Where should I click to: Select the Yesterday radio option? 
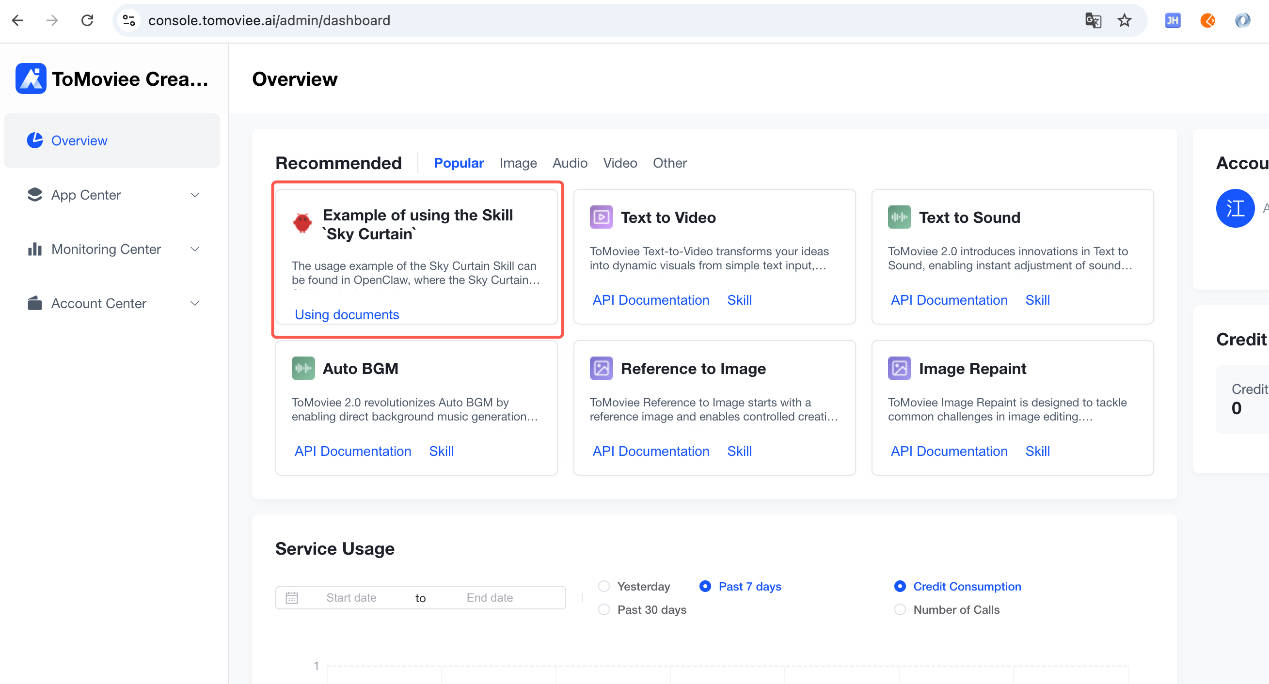click(604, 586)
